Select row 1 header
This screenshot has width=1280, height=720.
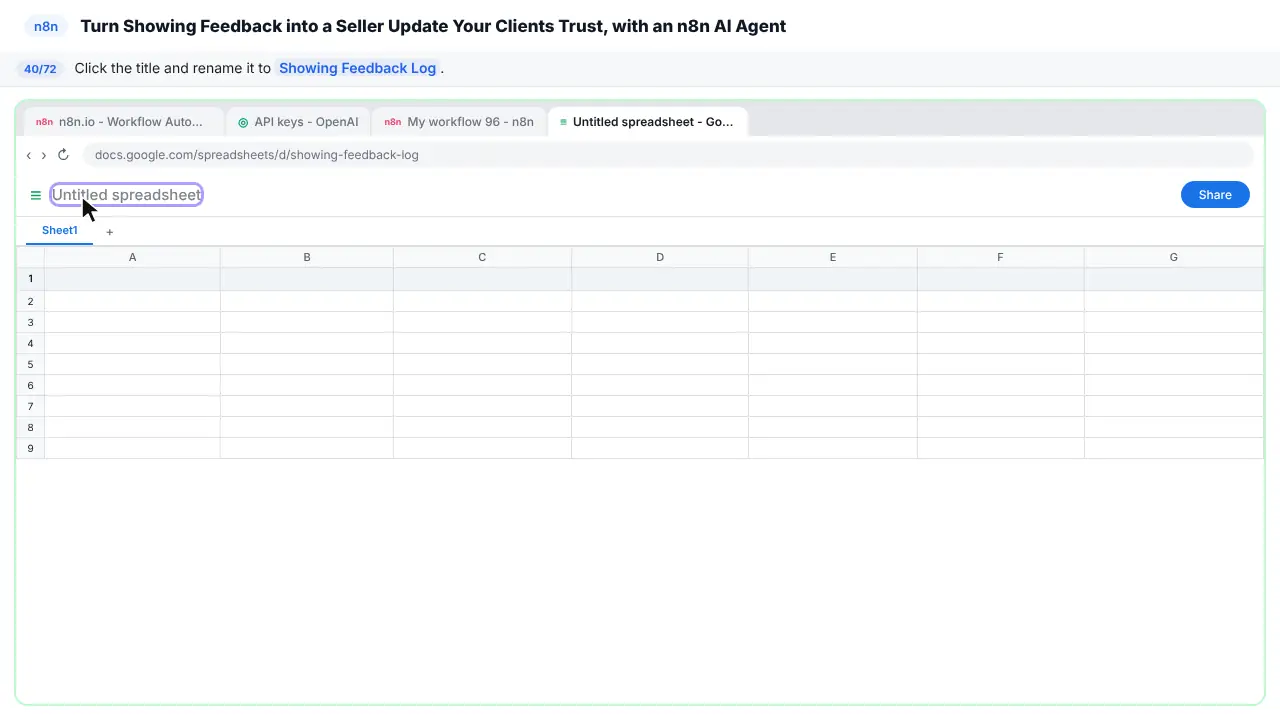click(x=31, y=279)
